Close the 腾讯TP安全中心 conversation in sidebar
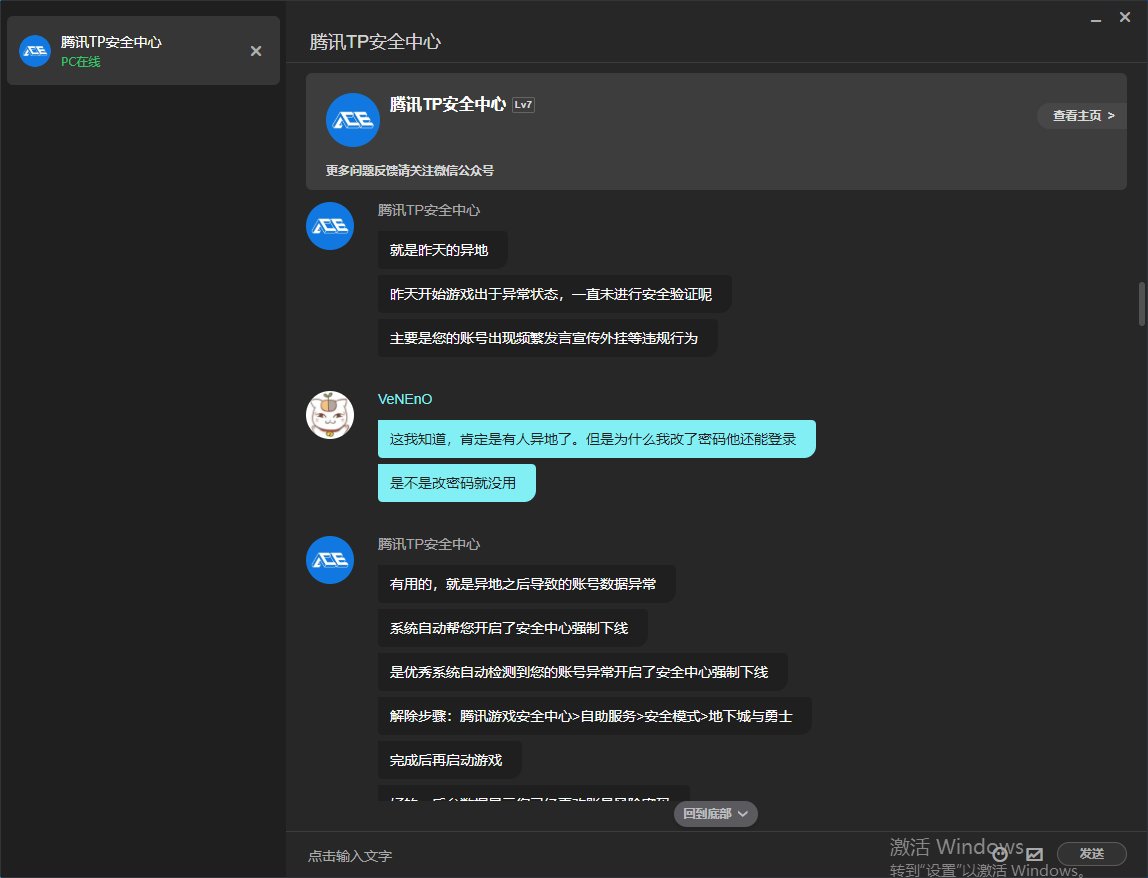The image size is (1148, 878). (256, 51)
